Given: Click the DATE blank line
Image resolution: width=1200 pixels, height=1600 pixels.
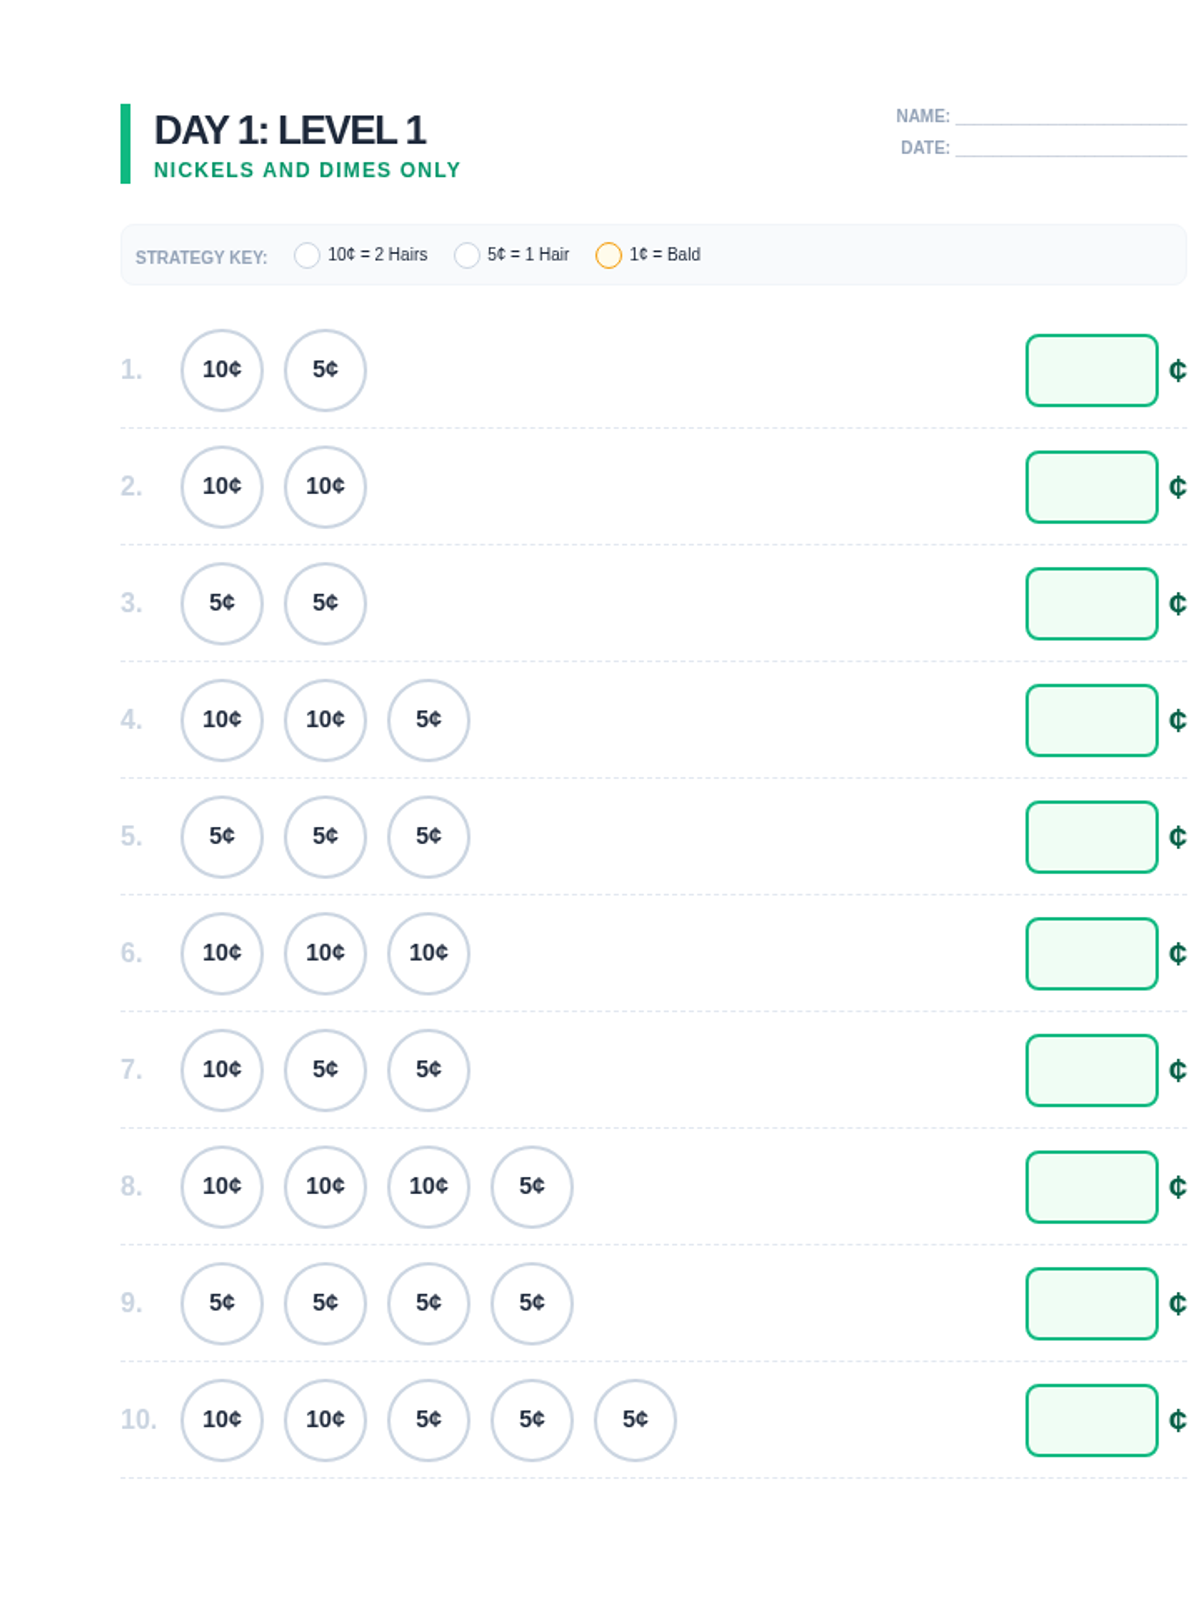Looking at the screenshot, I should [x=1070, y=148].
